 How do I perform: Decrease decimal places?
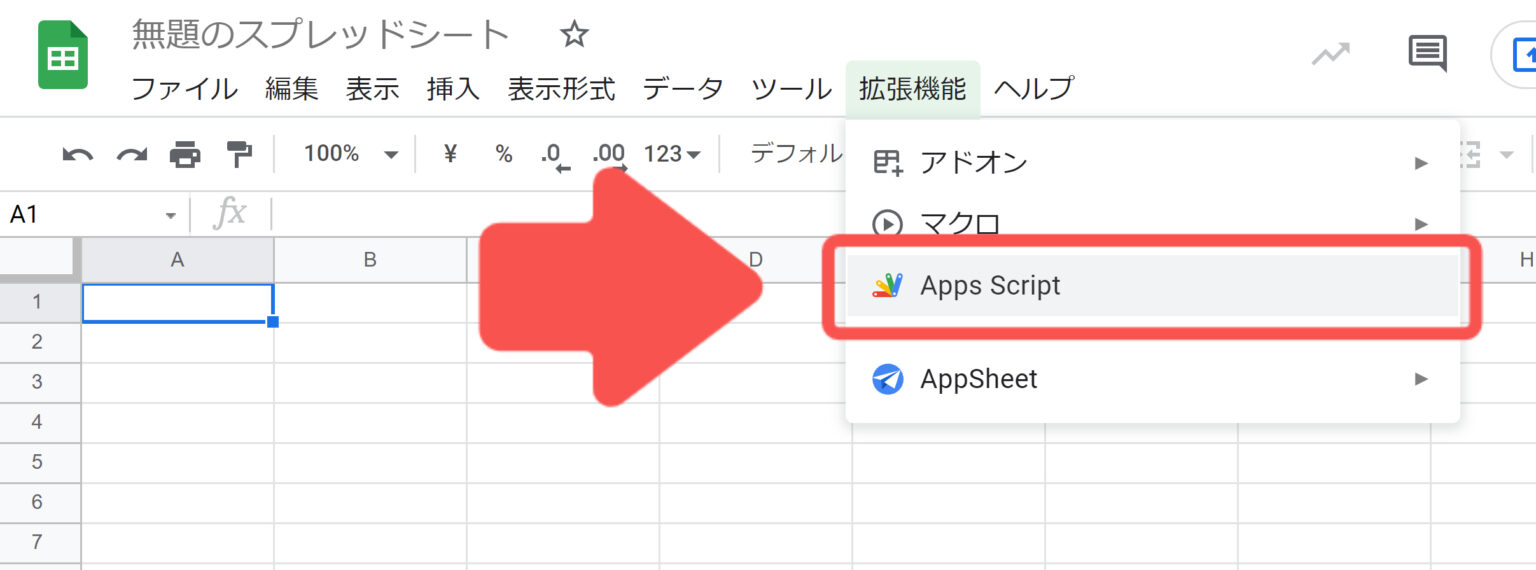click(x=553, y=156)
